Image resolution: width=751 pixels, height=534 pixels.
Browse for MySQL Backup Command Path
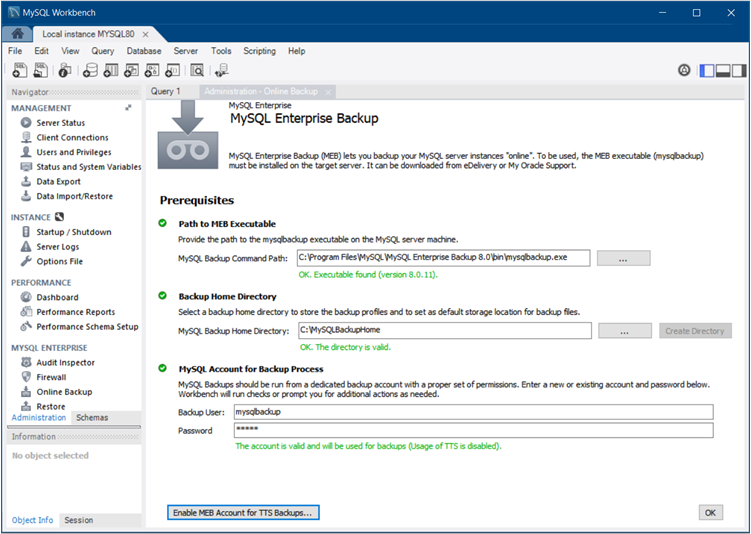point(623,258)
